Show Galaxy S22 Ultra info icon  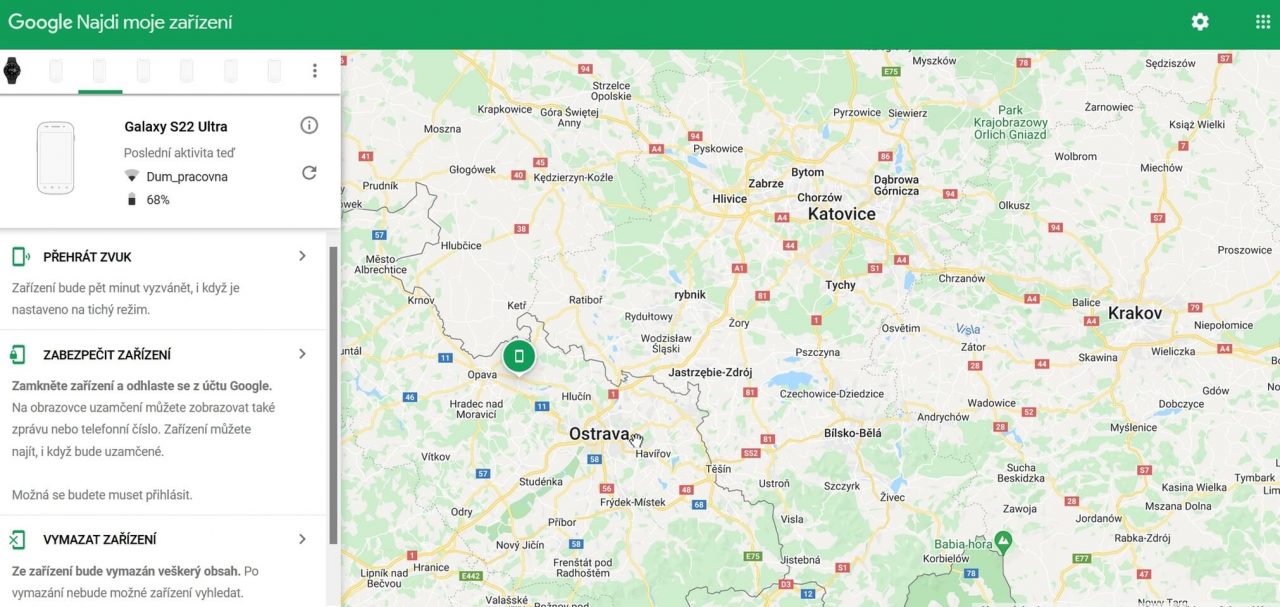[309, 125]
